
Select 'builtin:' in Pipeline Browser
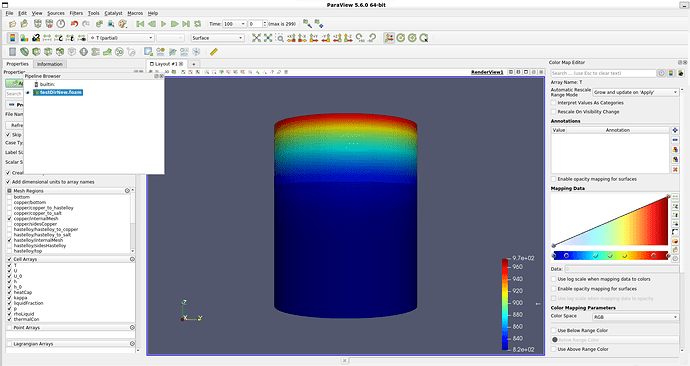(x=47, y=84)
